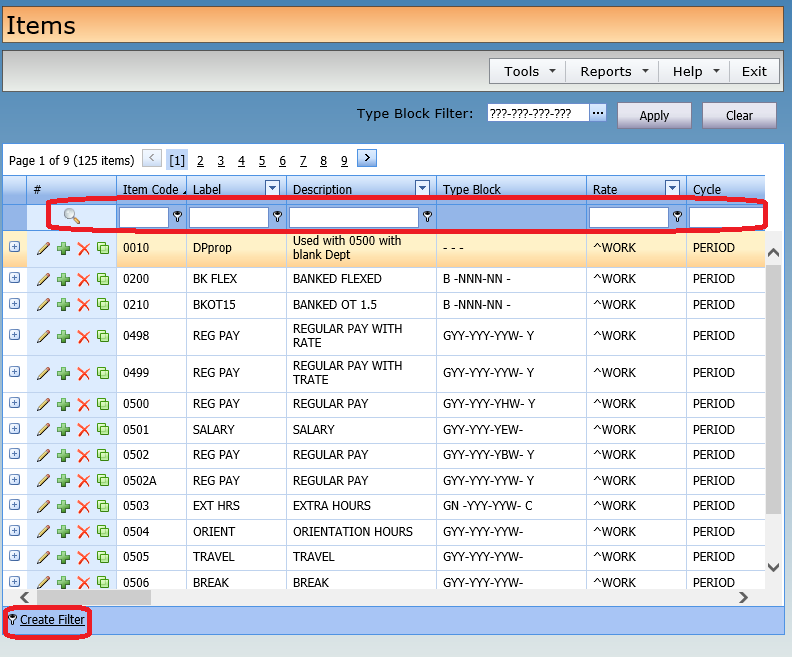This screenshot has height=657, width=793.
Task: Go to page 5 of results
Action: (262, 160)
